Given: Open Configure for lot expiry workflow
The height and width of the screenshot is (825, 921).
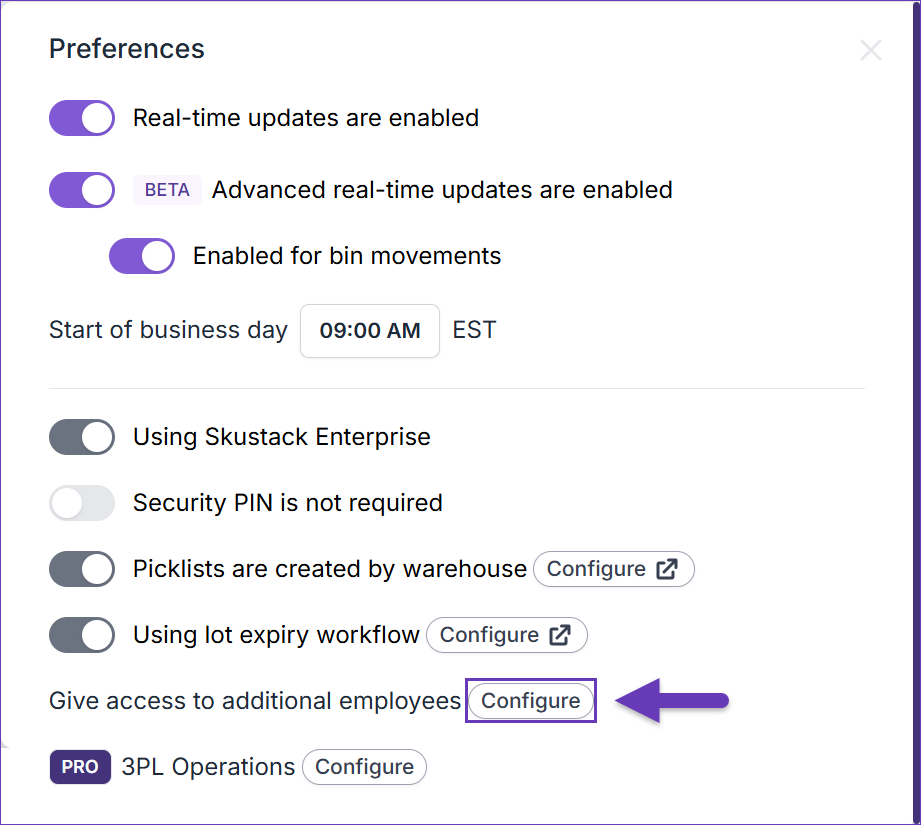Looking at the screenshot, I should tap(507, 635).
